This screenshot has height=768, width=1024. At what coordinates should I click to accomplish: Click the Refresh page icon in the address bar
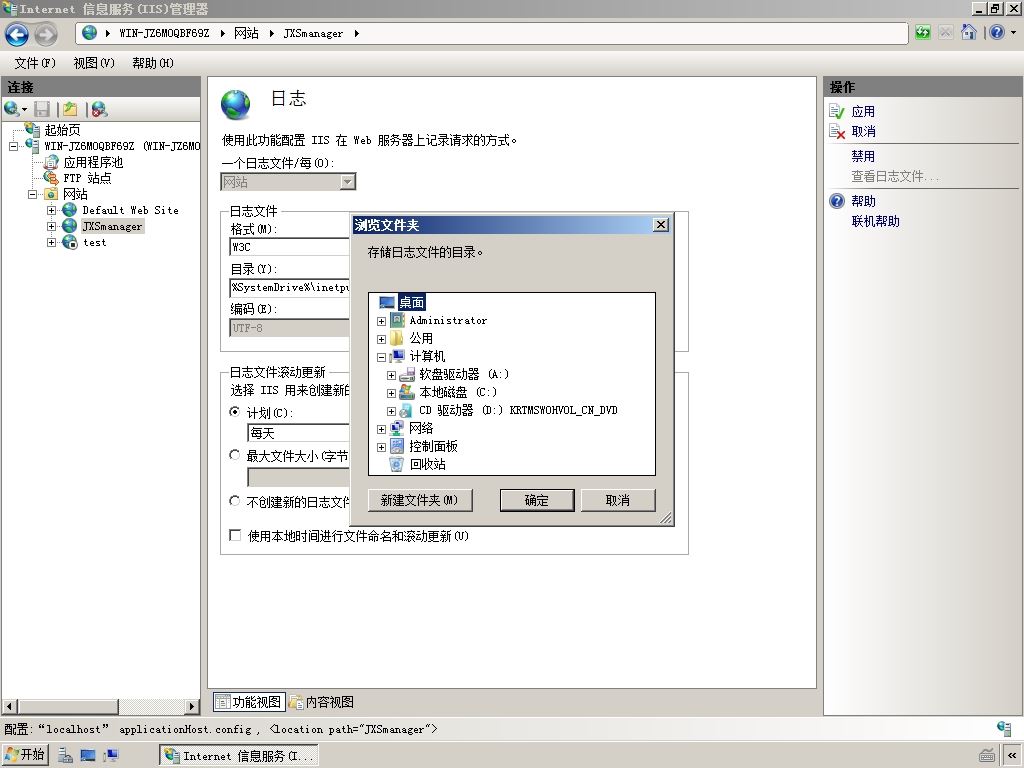click(922, 33)
